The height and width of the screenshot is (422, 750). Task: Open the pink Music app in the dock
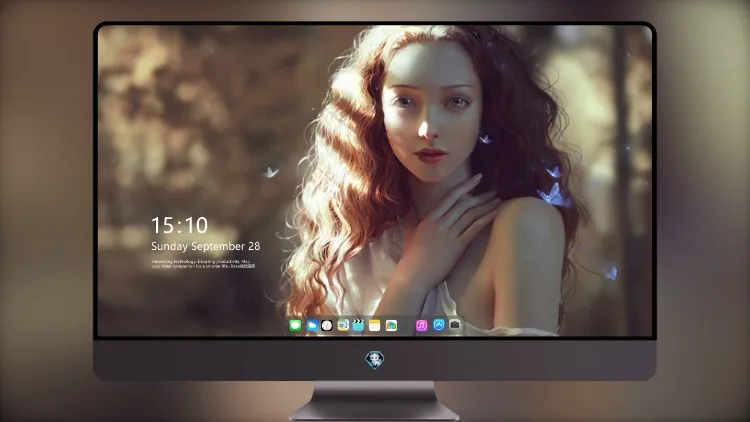(x=421, y=326)
